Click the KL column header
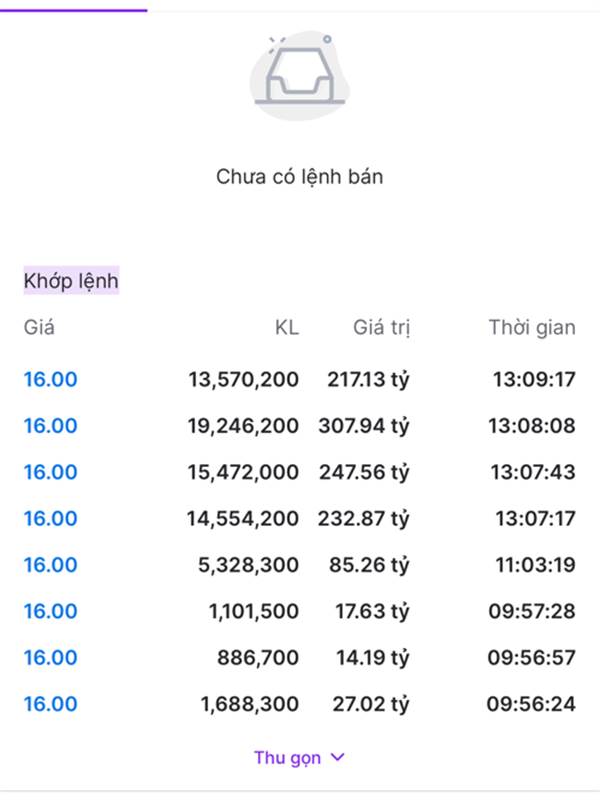Viewport: 600px width, 800px height. 287,327
